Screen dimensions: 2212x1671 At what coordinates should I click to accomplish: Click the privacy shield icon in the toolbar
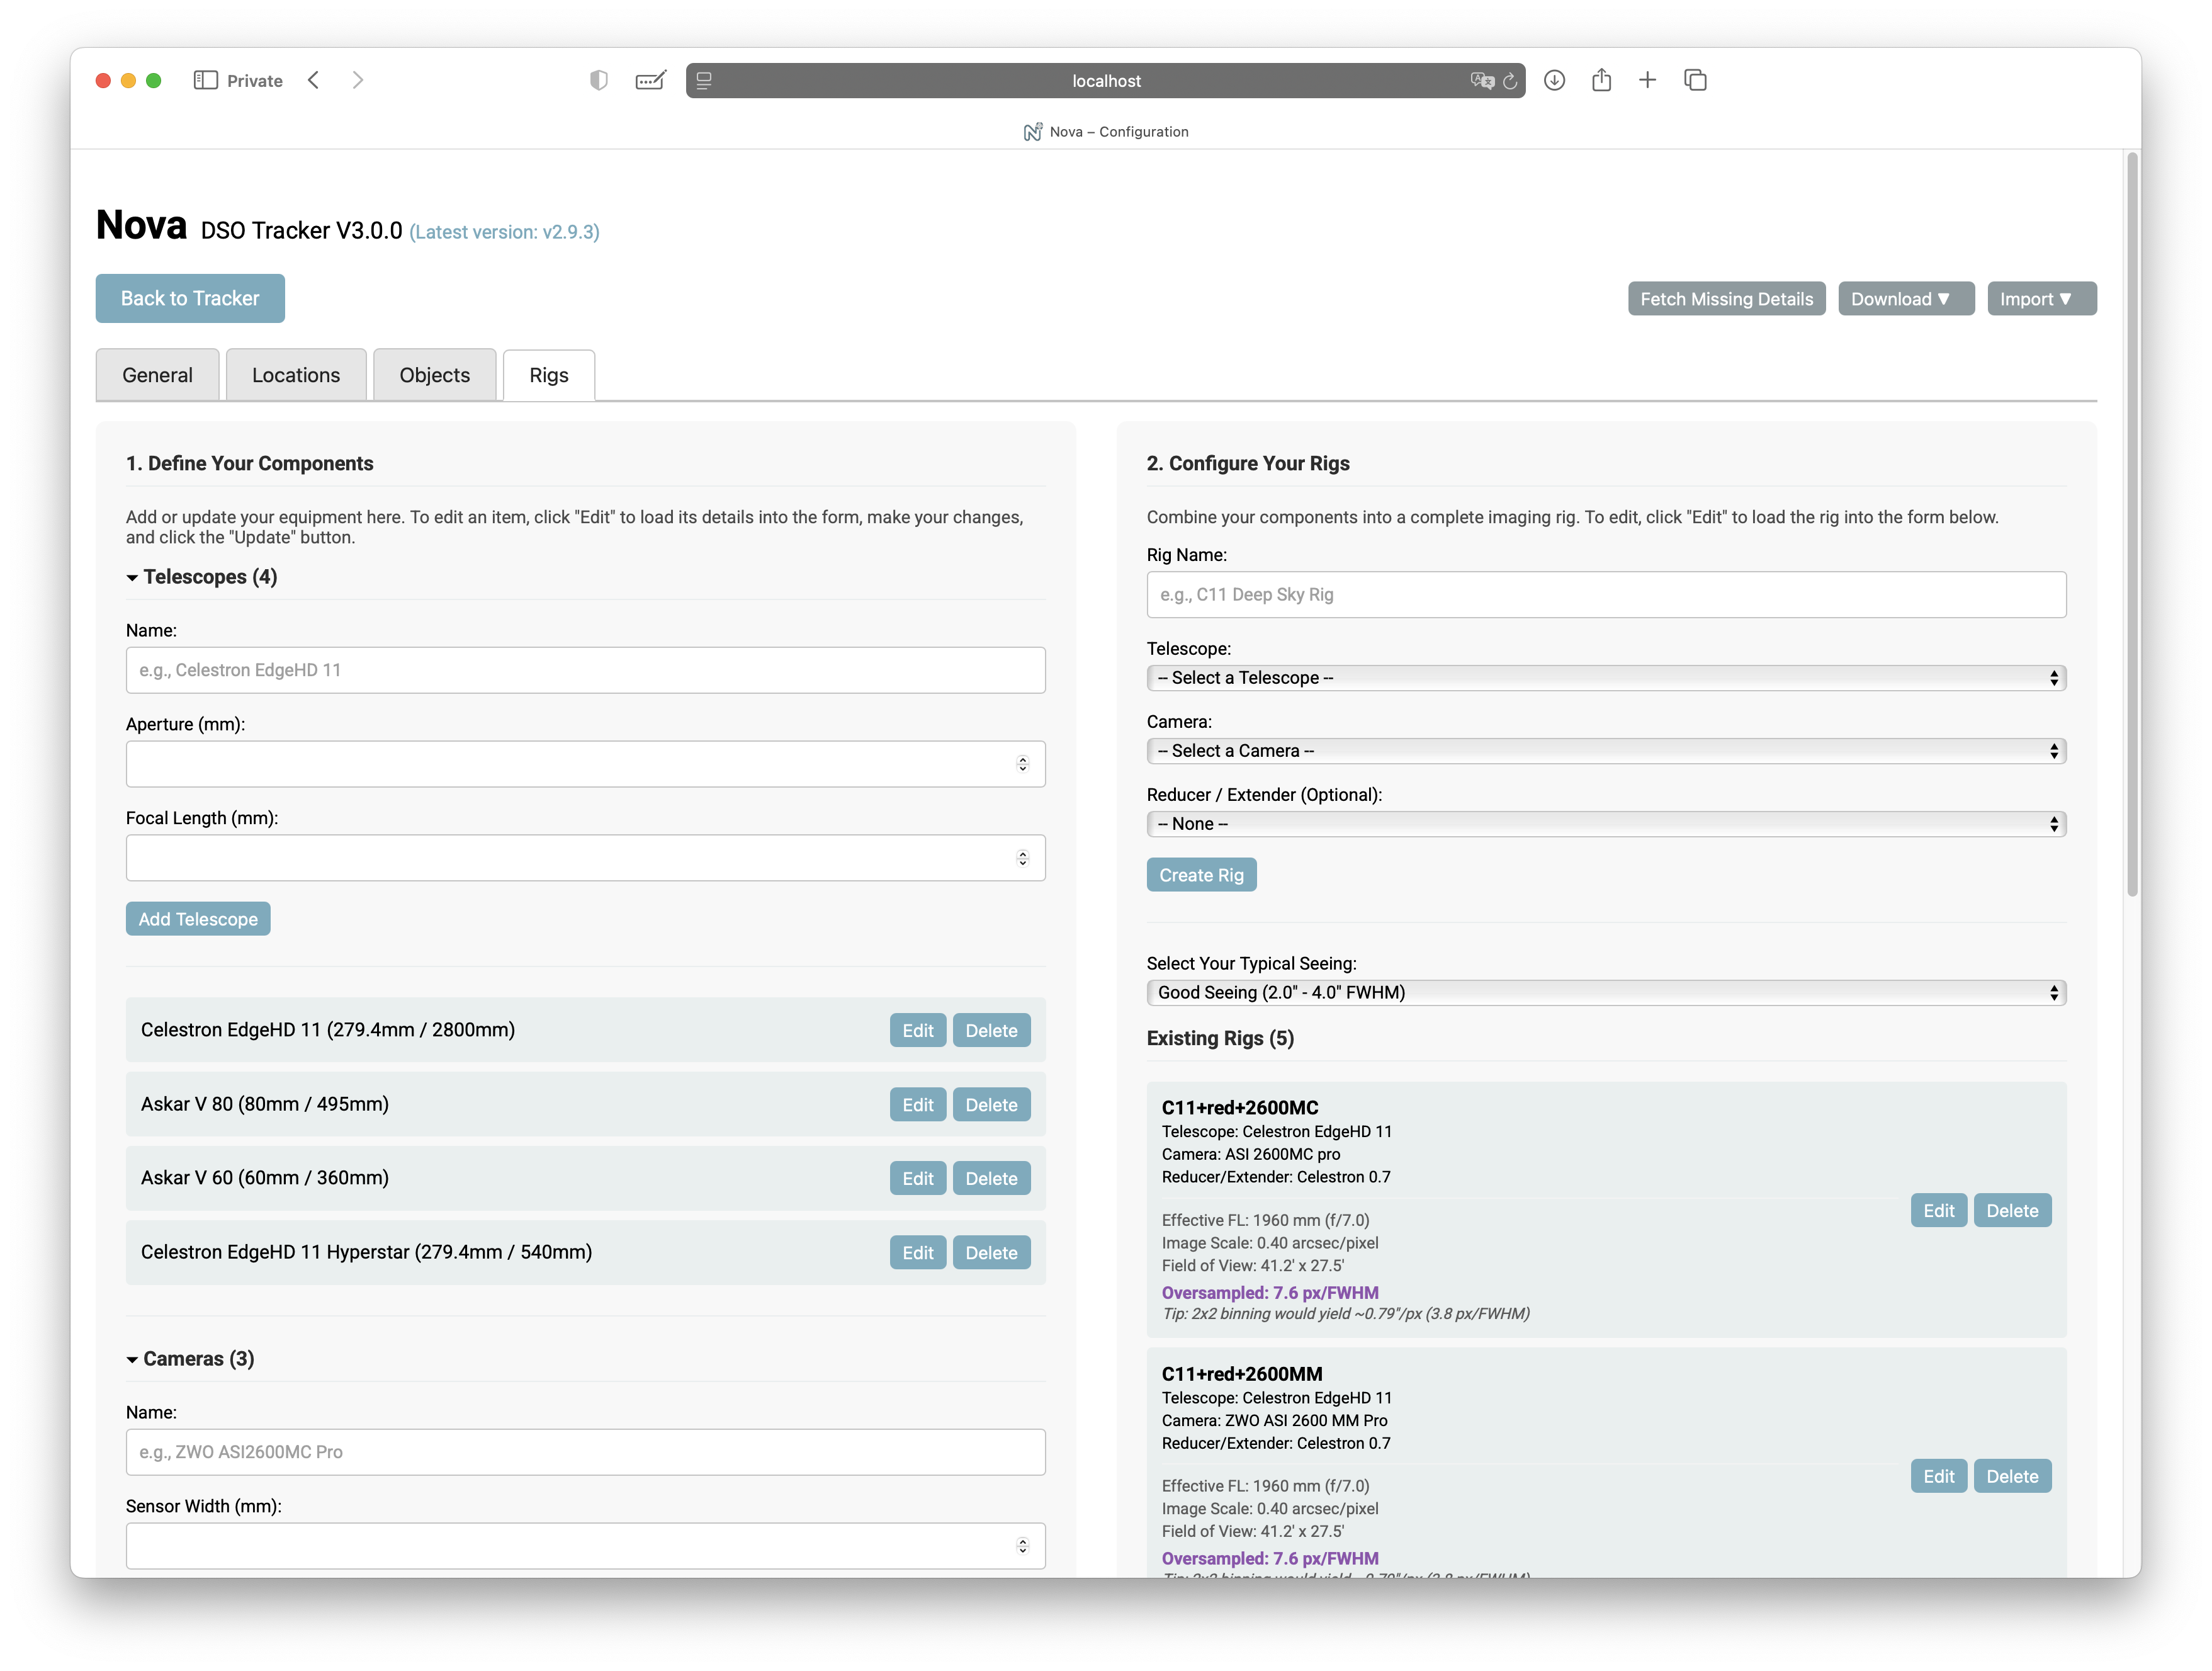[x=598, y=80]
